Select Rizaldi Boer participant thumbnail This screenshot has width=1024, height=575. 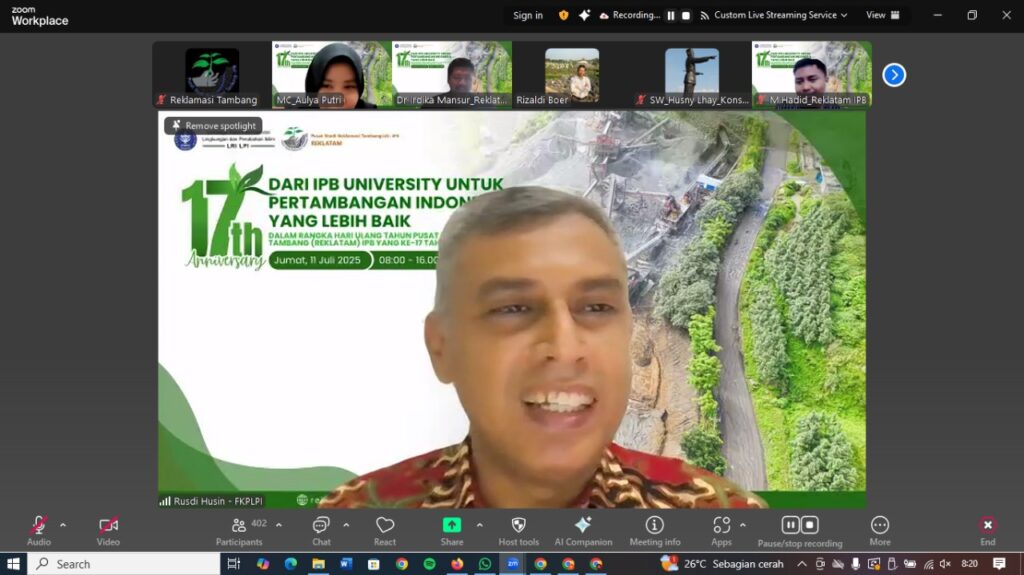point(571,75)
